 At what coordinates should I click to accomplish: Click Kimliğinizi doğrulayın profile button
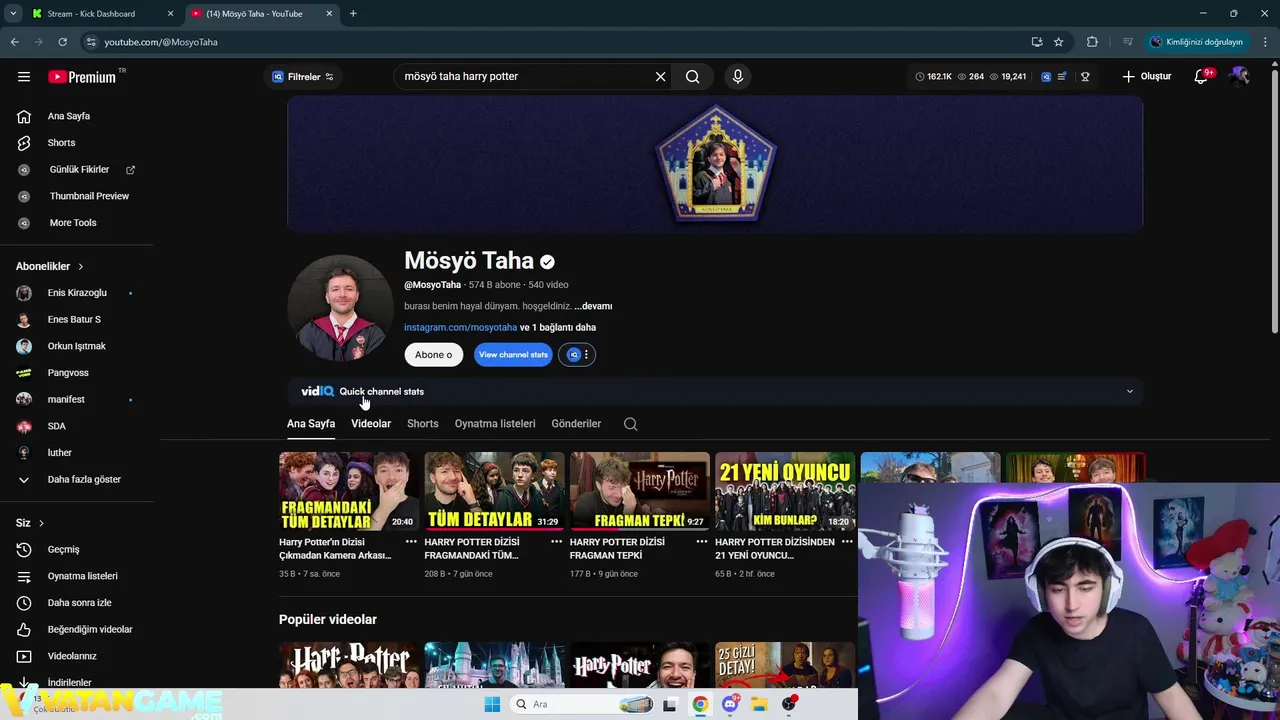(1196, 42)
